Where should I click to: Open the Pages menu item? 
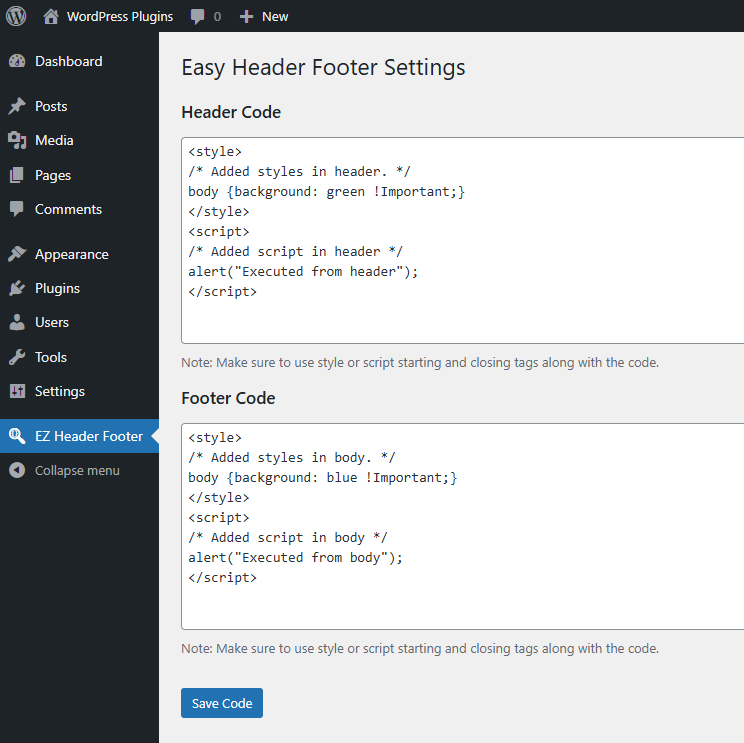[53, 175]
